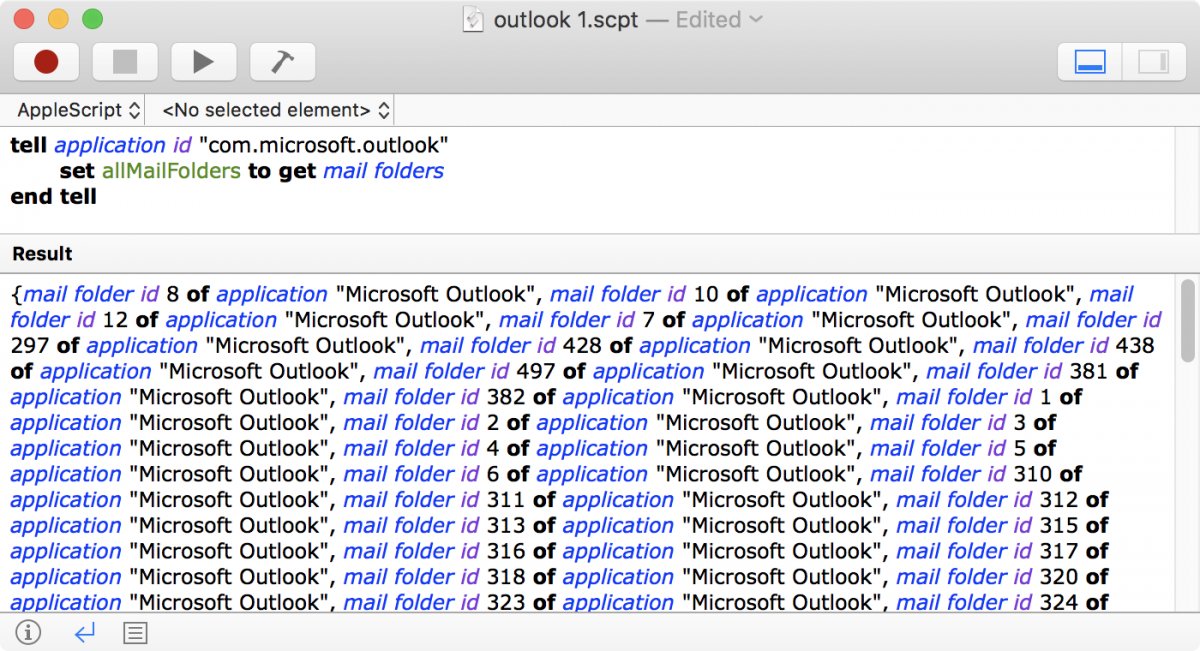Open the event log via list icon
The image size is (1200, 651).
pos(135,632)
